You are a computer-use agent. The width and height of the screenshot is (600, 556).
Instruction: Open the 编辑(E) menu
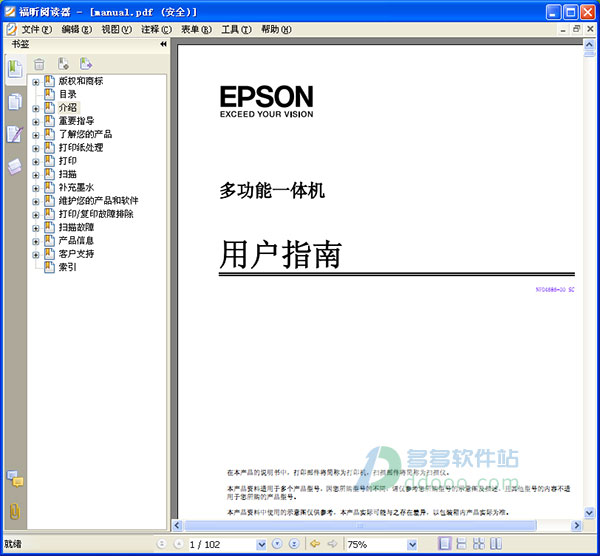click(77, 29)
